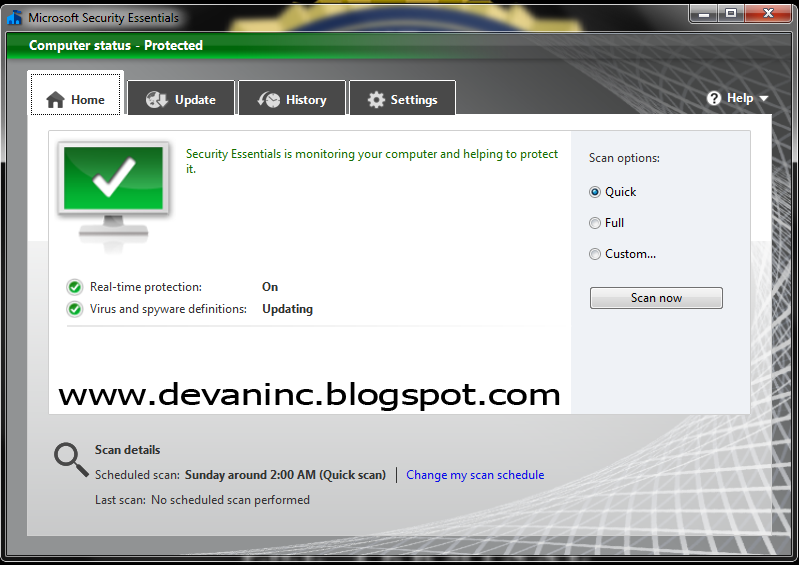Screen dimensions: 799x565
Task: Open the Home tab
Action: [x=75, y=94]
